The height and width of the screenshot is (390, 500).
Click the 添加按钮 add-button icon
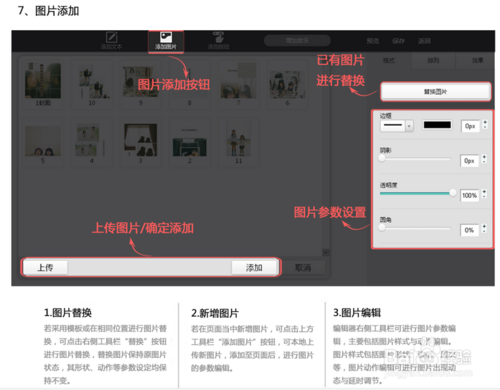click(218, 40)
